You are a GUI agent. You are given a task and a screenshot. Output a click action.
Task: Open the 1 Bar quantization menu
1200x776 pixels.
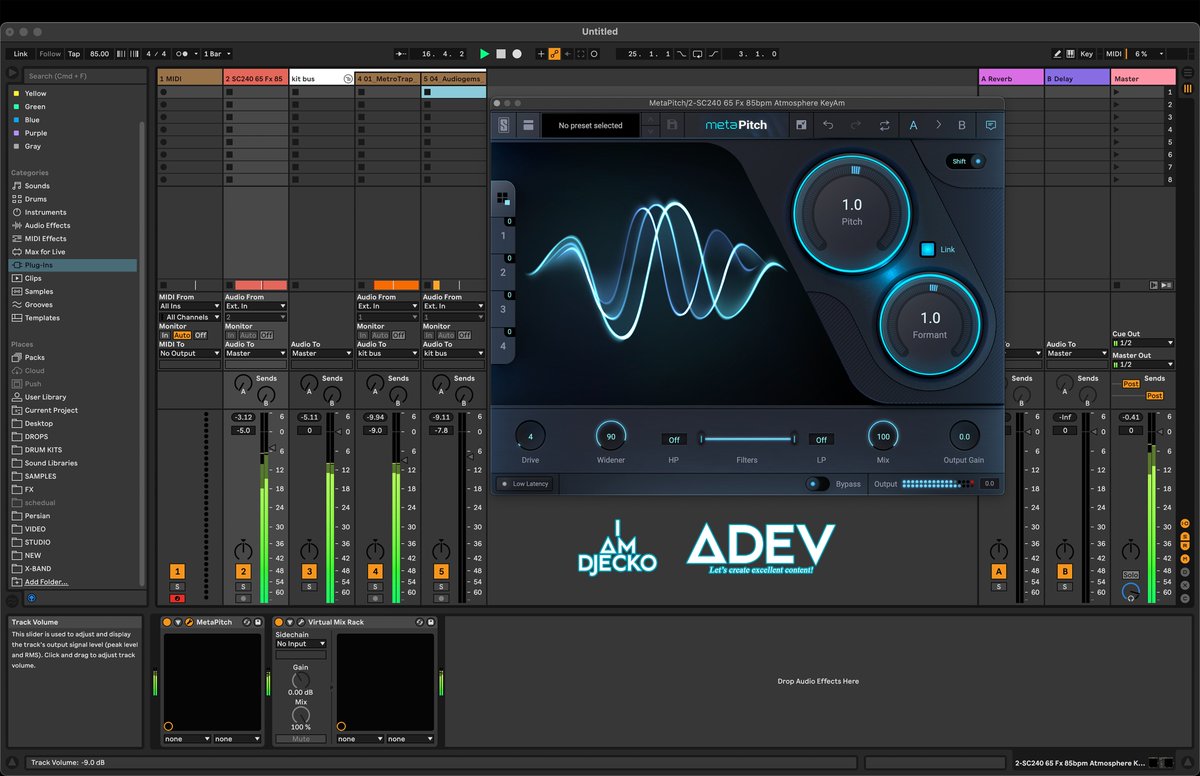point(216,54)
